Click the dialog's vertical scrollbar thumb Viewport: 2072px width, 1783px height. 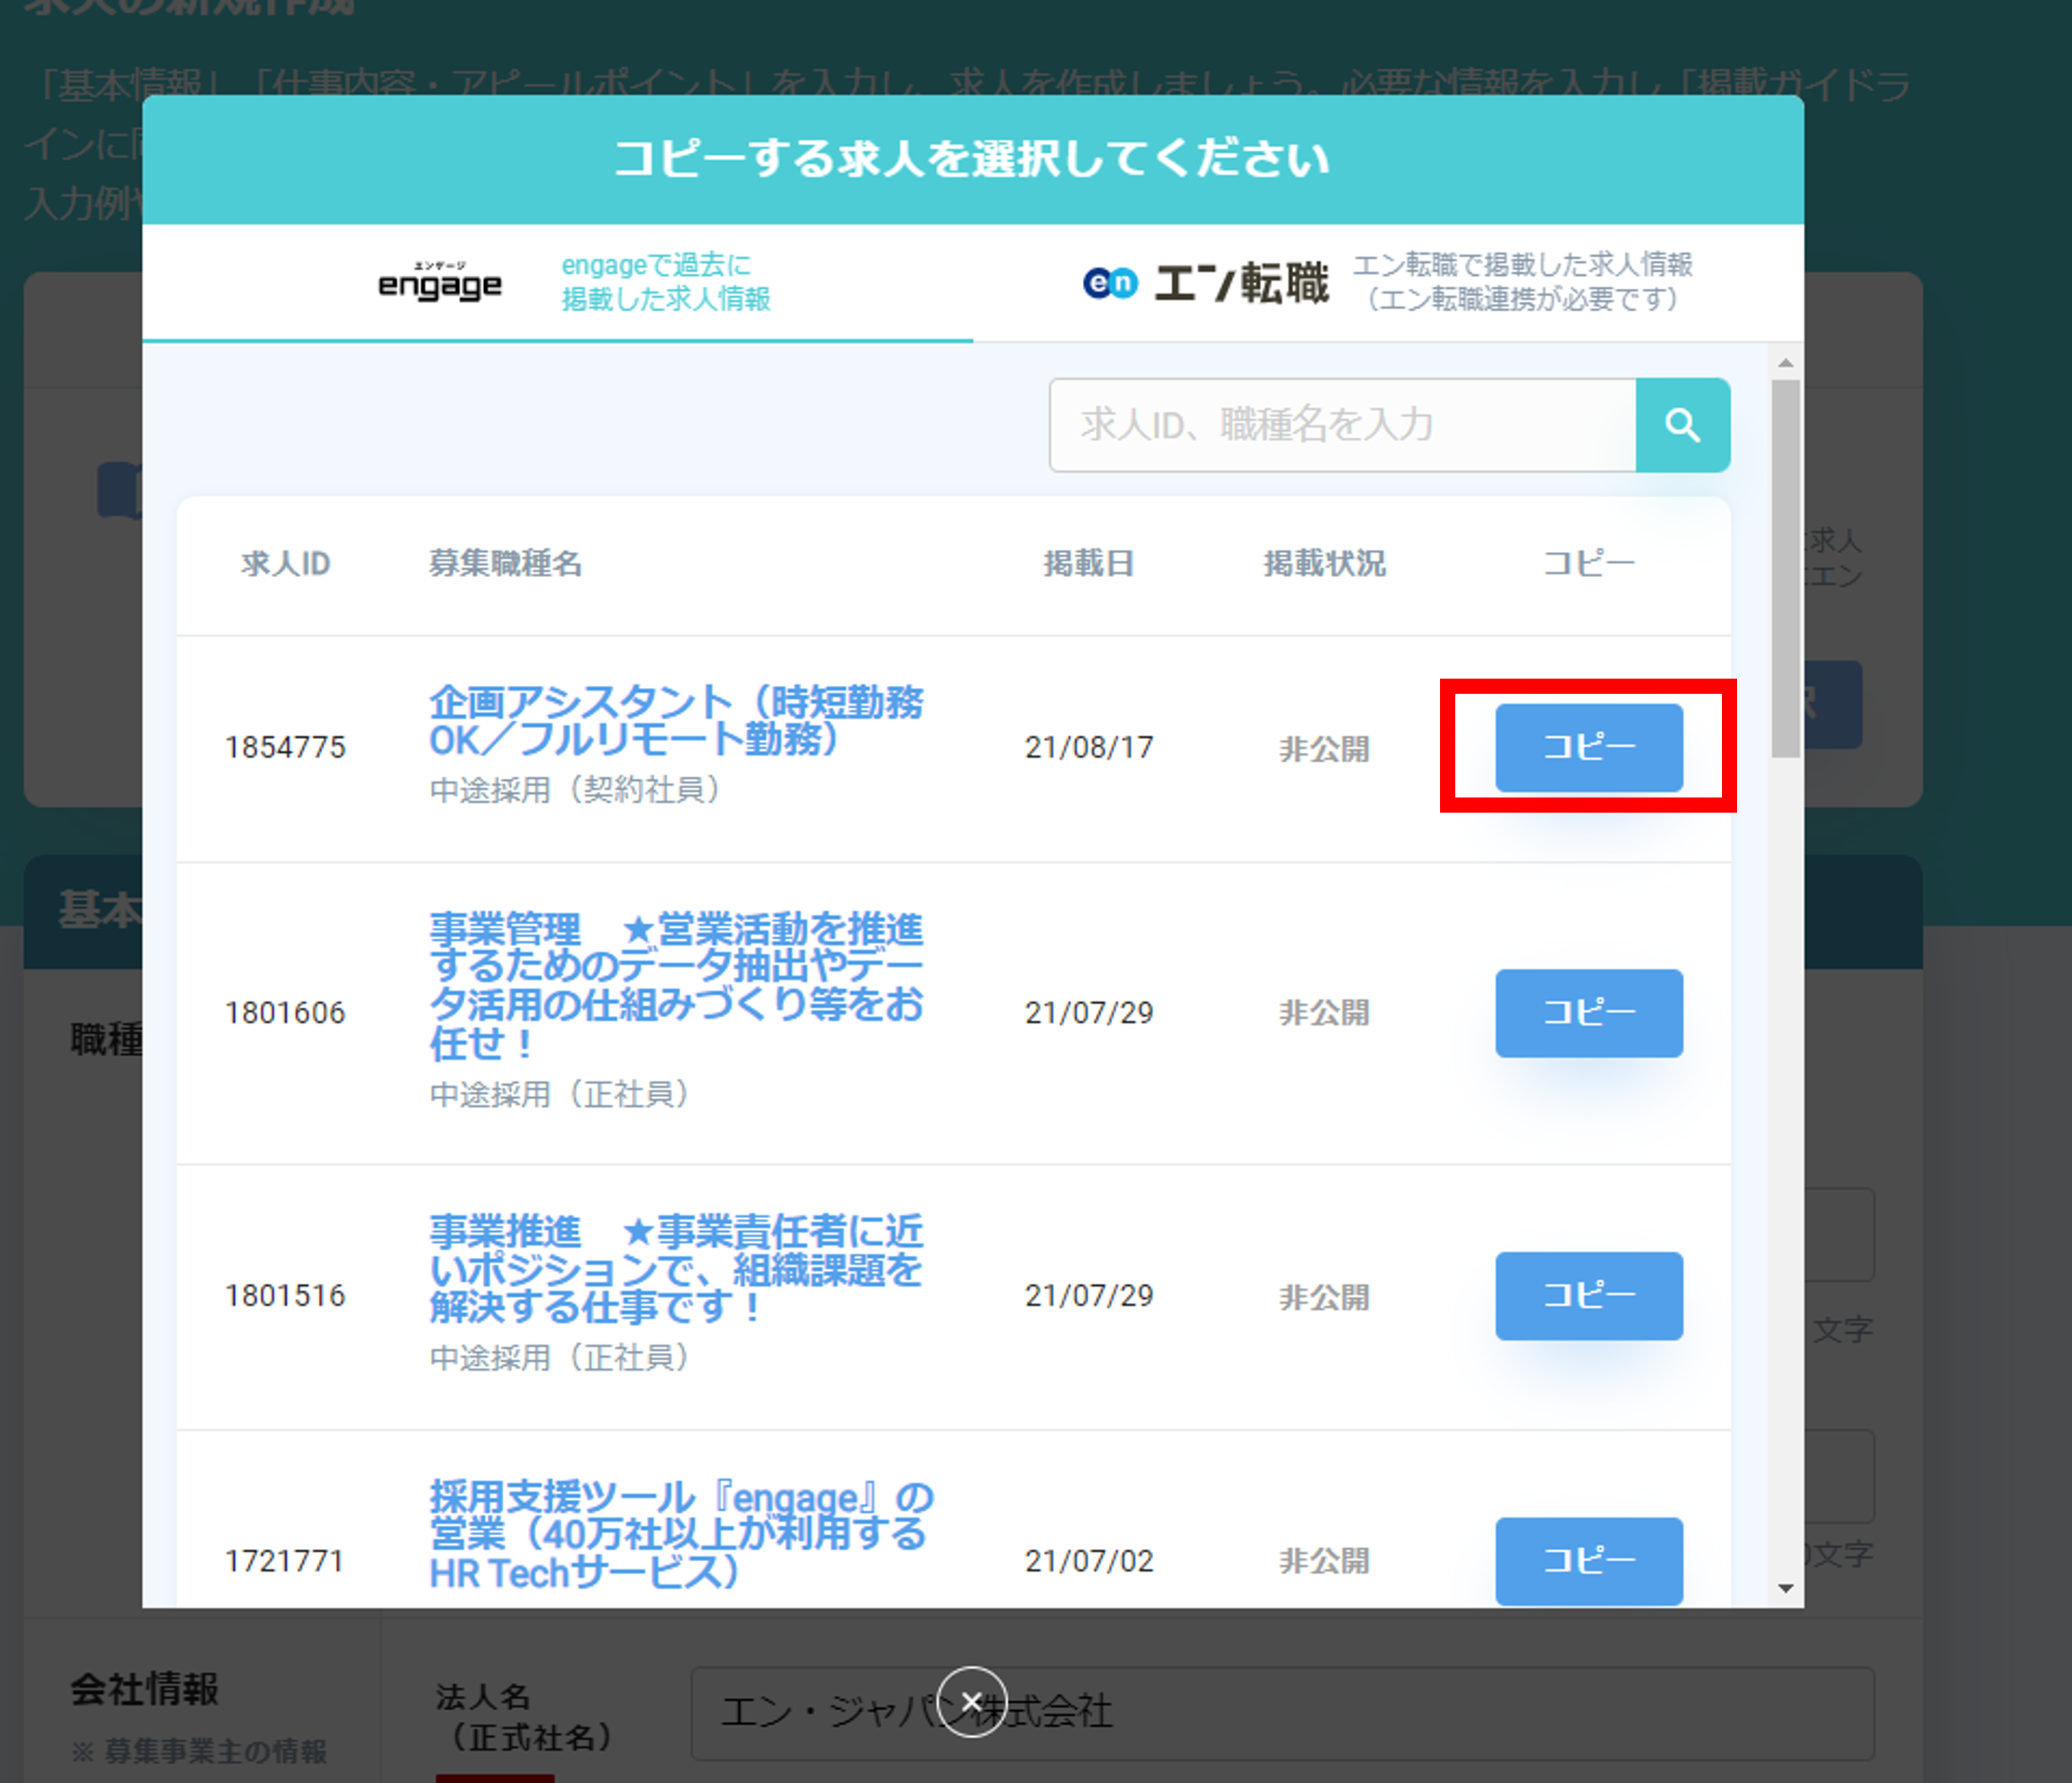click(x=1785, y=568)
